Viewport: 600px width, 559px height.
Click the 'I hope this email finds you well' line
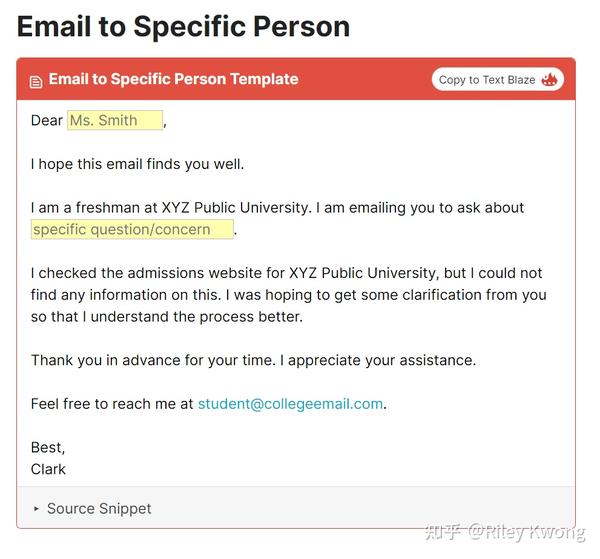click(x=137, y=164)
